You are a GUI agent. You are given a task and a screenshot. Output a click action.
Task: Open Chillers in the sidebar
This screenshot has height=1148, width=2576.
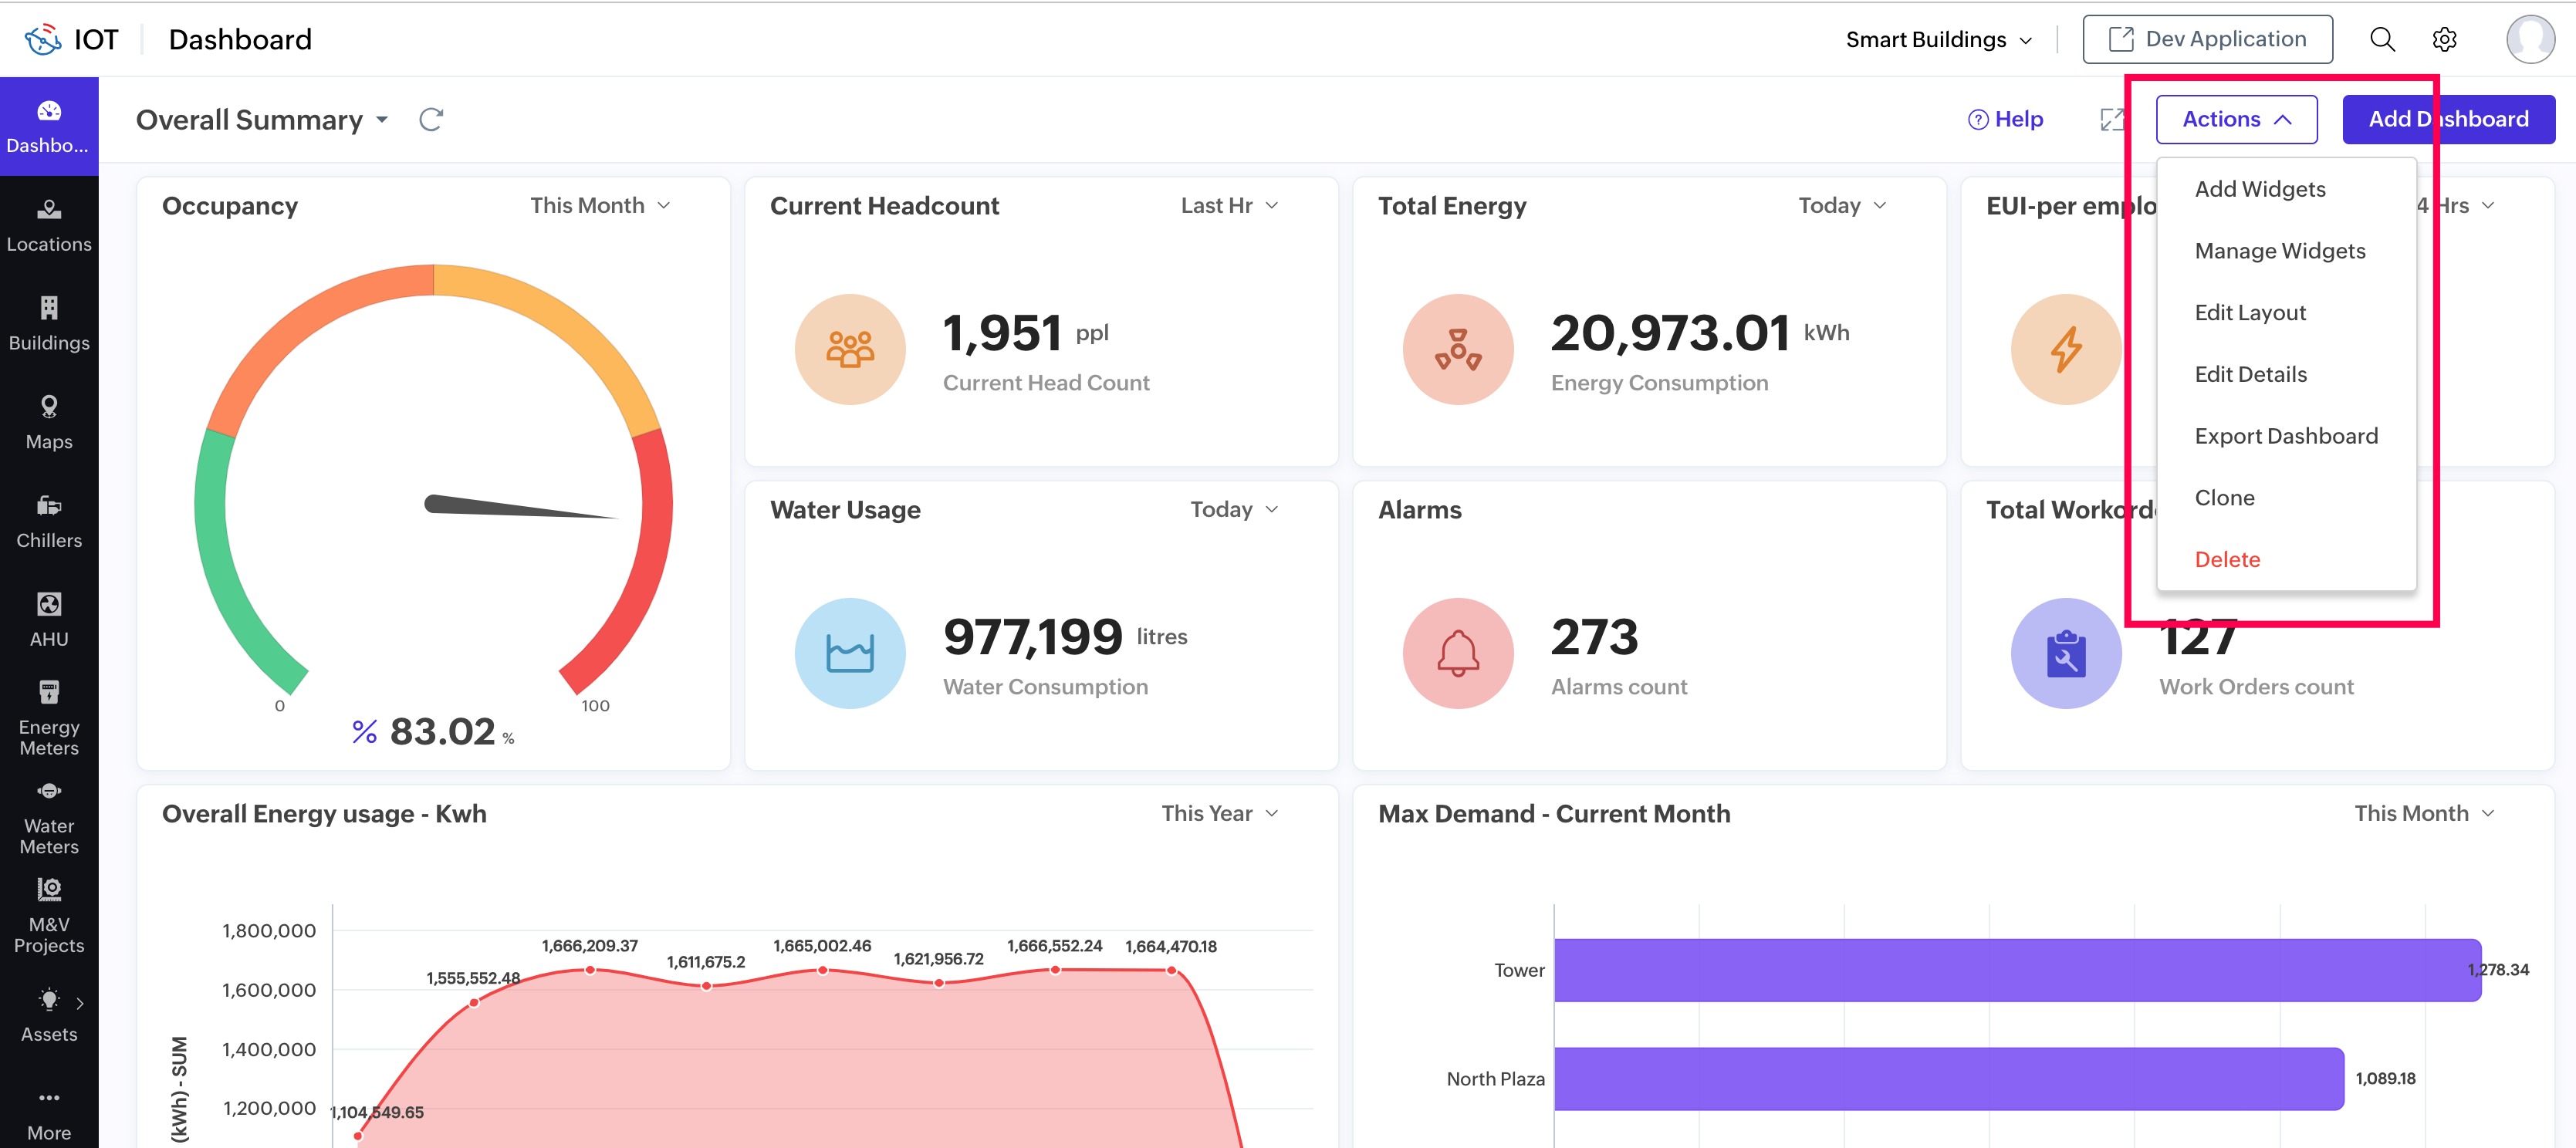coord(48,521)
